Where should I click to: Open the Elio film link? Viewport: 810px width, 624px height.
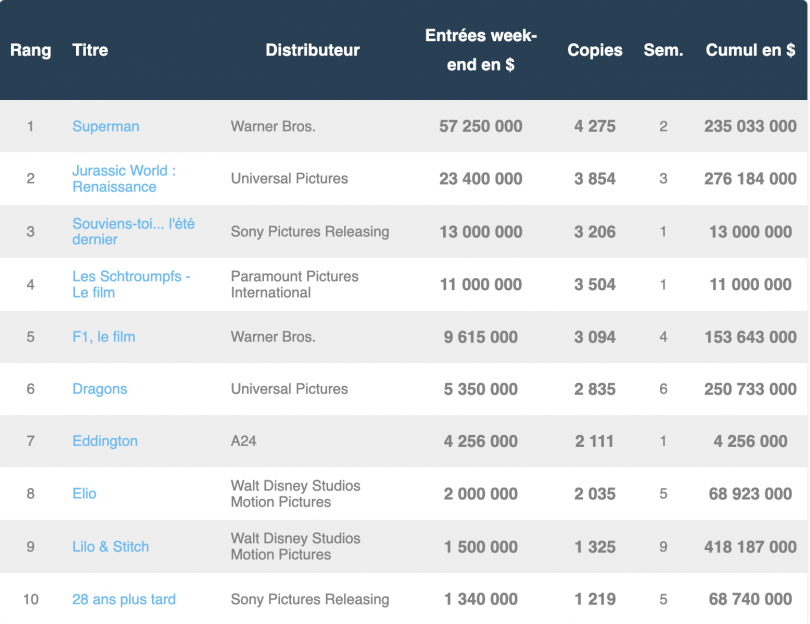(x=84, y=493)
